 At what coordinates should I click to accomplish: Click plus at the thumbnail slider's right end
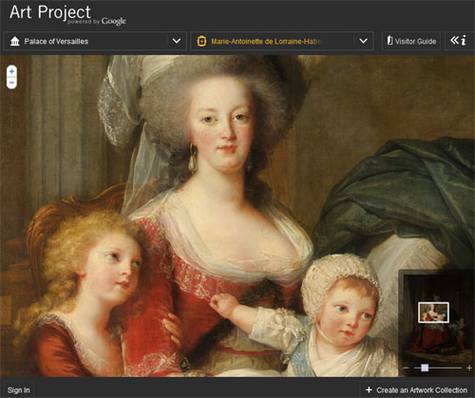pyautogui.click(x=469, y=368)
